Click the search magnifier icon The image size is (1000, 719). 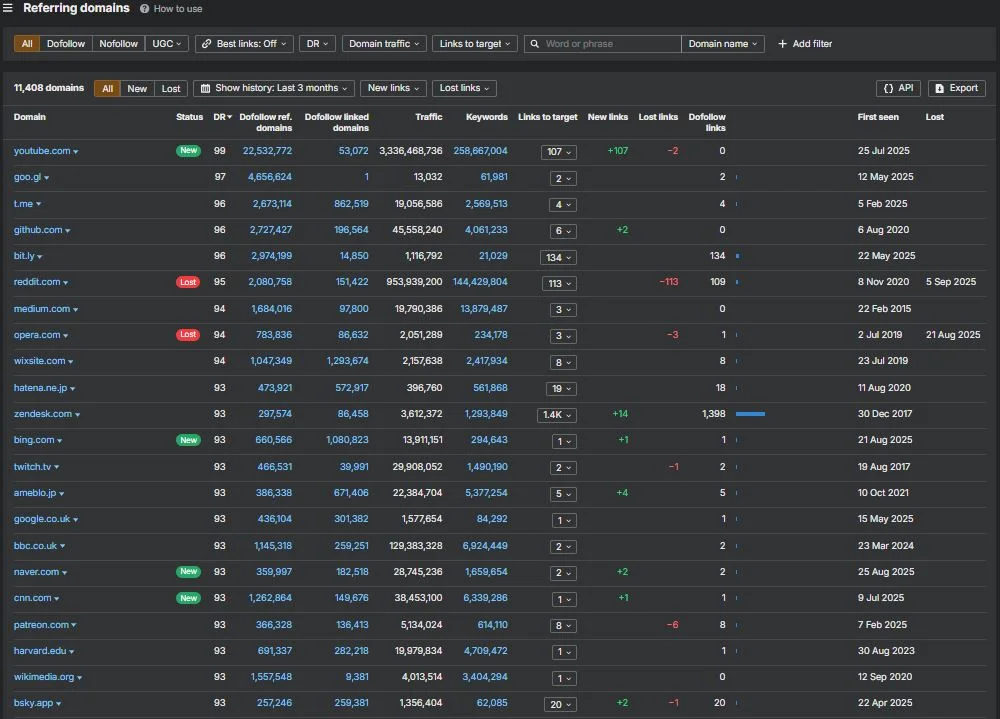click(534, 43)
